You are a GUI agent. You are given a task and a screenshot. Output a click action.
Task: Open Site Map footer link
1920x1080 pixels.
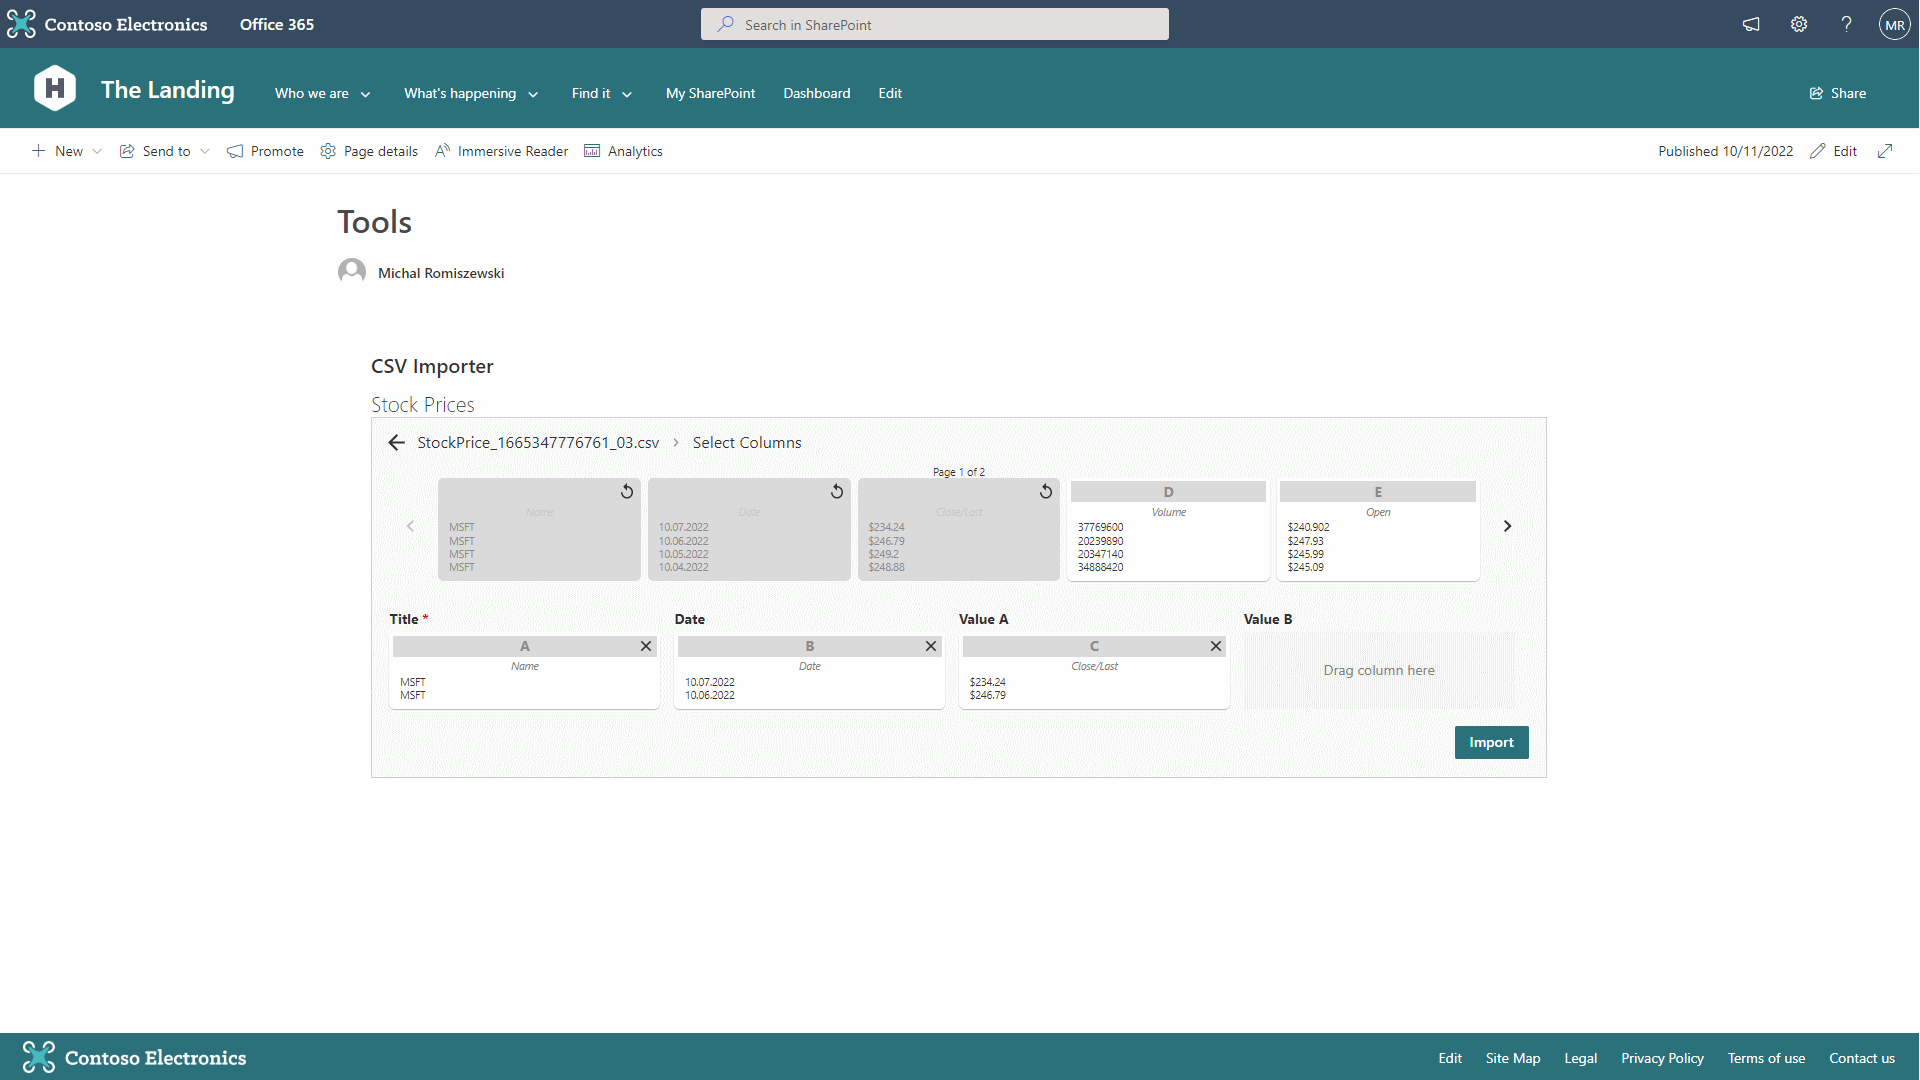click(1512, 1058)
